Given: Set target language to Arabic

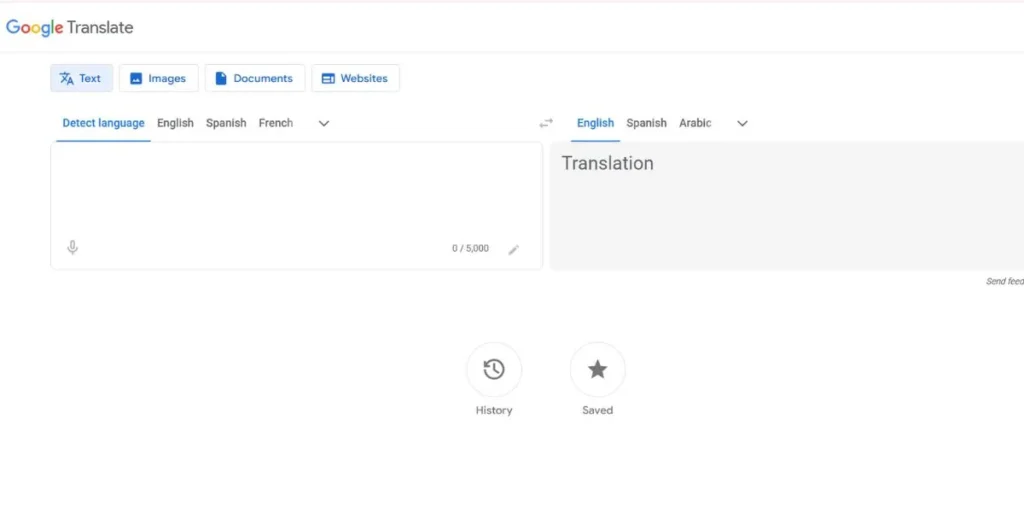Looking at the screenshot, I should (695, 123).
